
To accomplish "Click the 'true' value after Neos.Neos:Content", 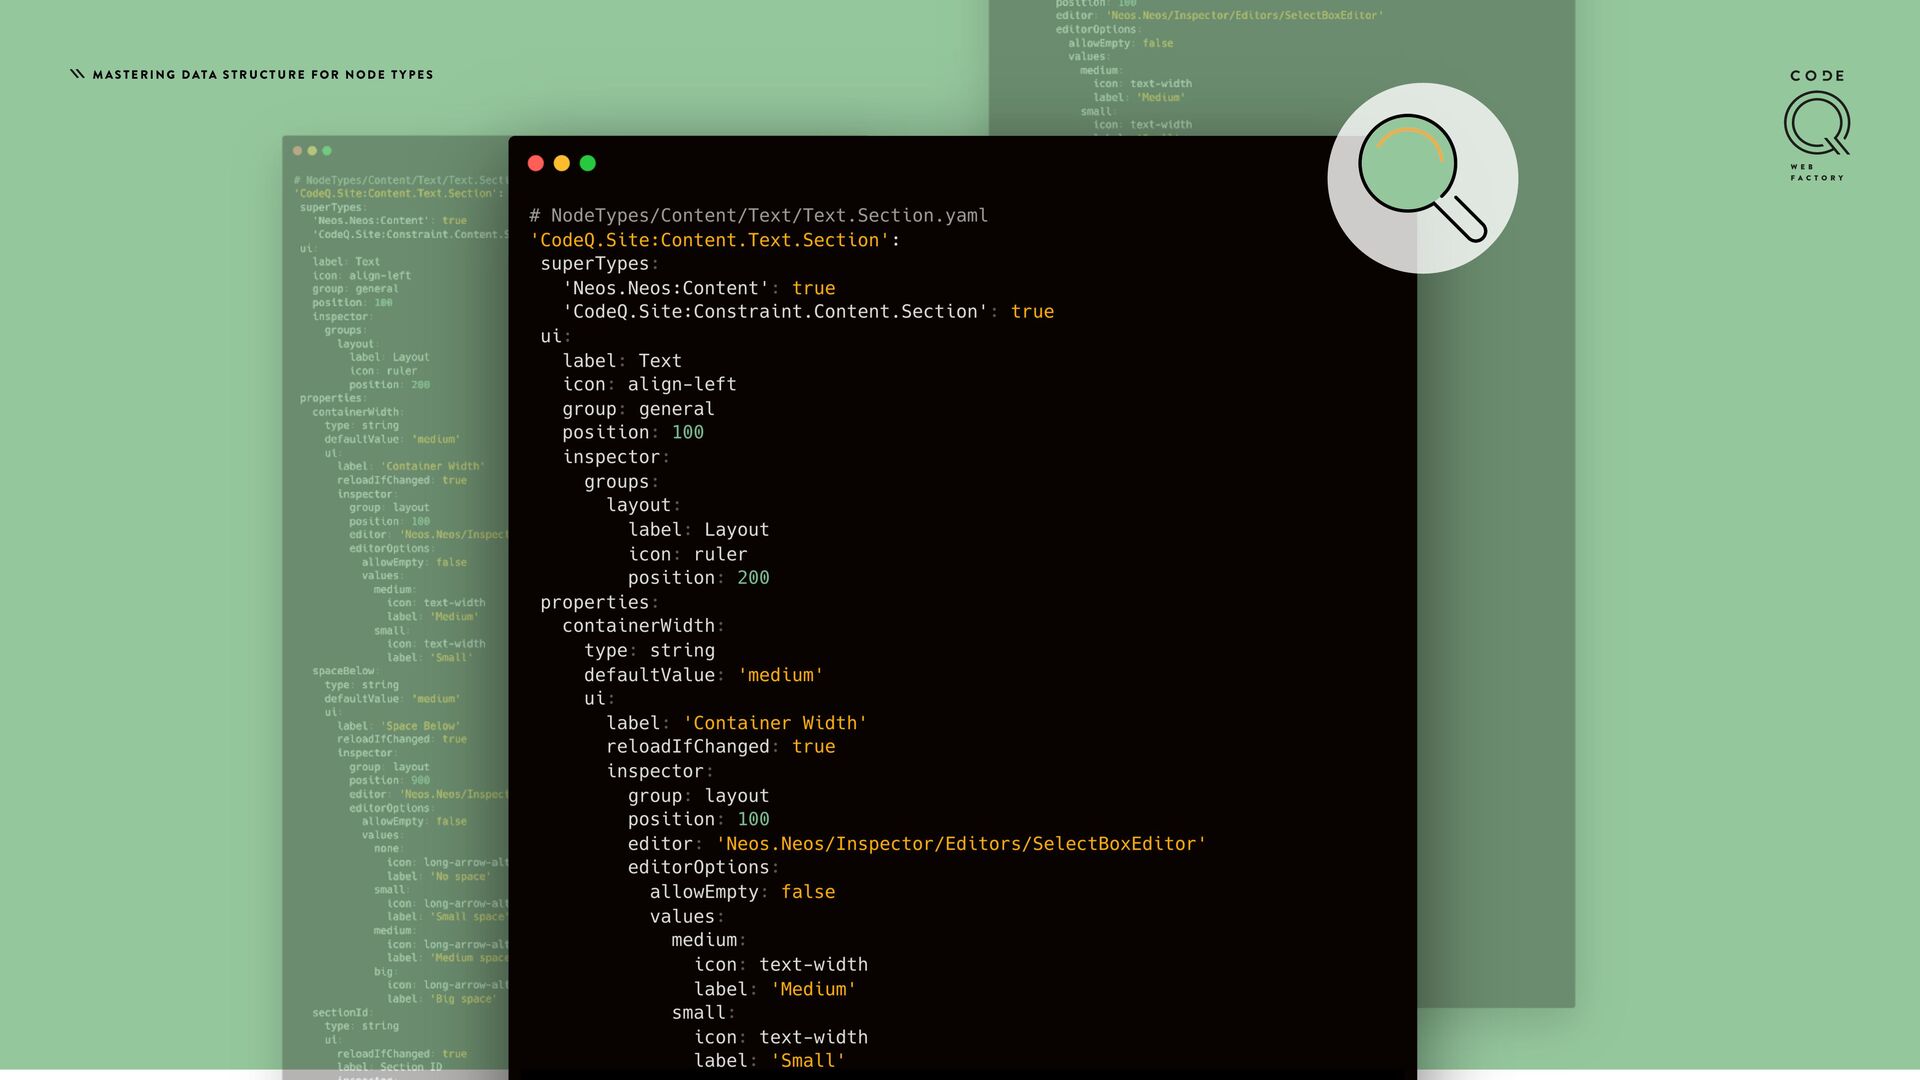I will (813, 288).
